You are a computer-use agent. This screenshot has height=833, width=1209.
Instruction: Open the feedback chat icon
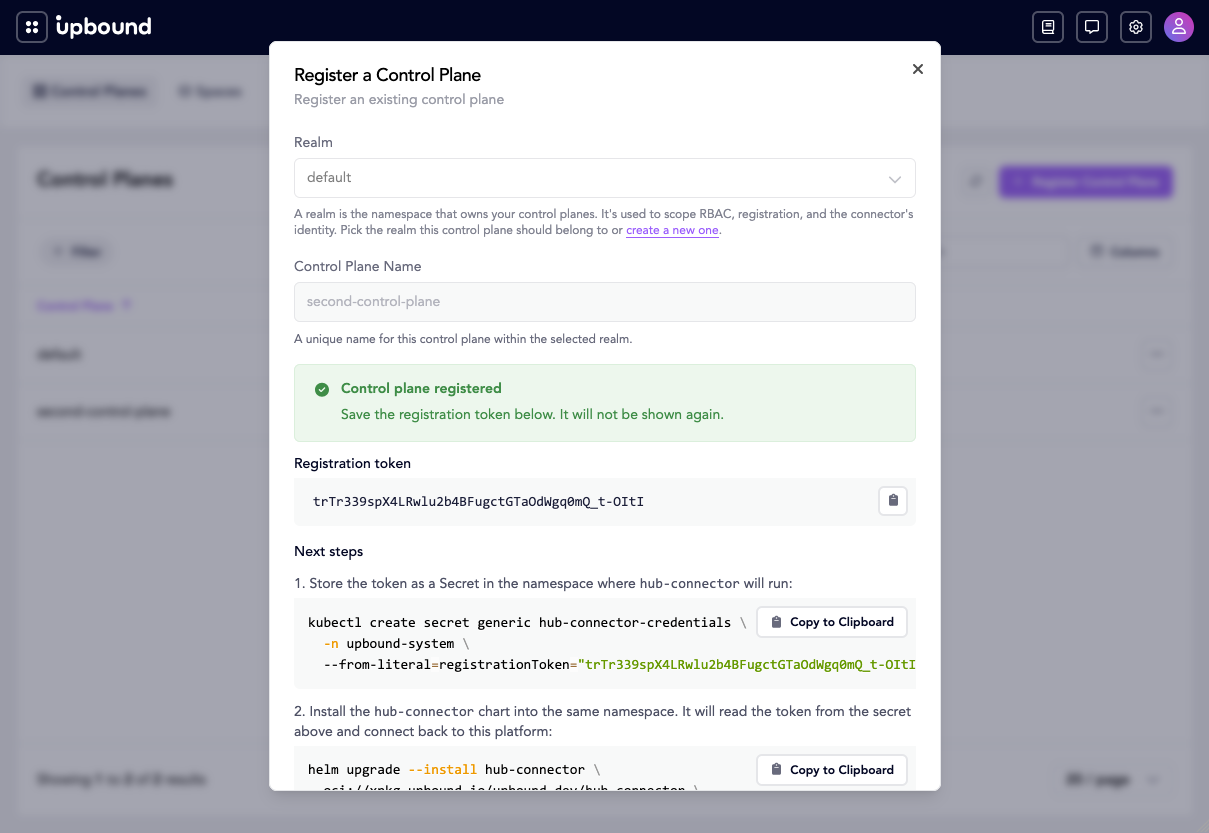point(1092,27)
